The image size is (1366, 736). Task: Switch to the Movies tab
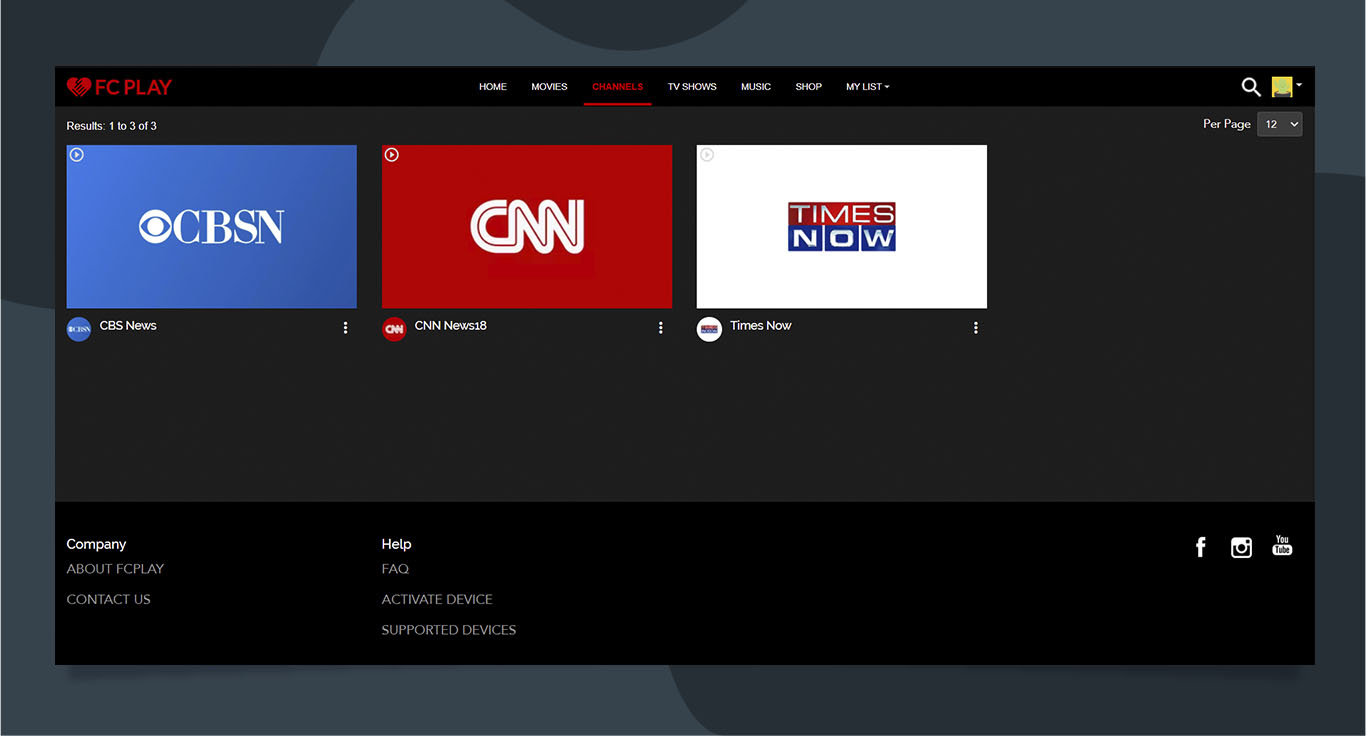(549, 87)
